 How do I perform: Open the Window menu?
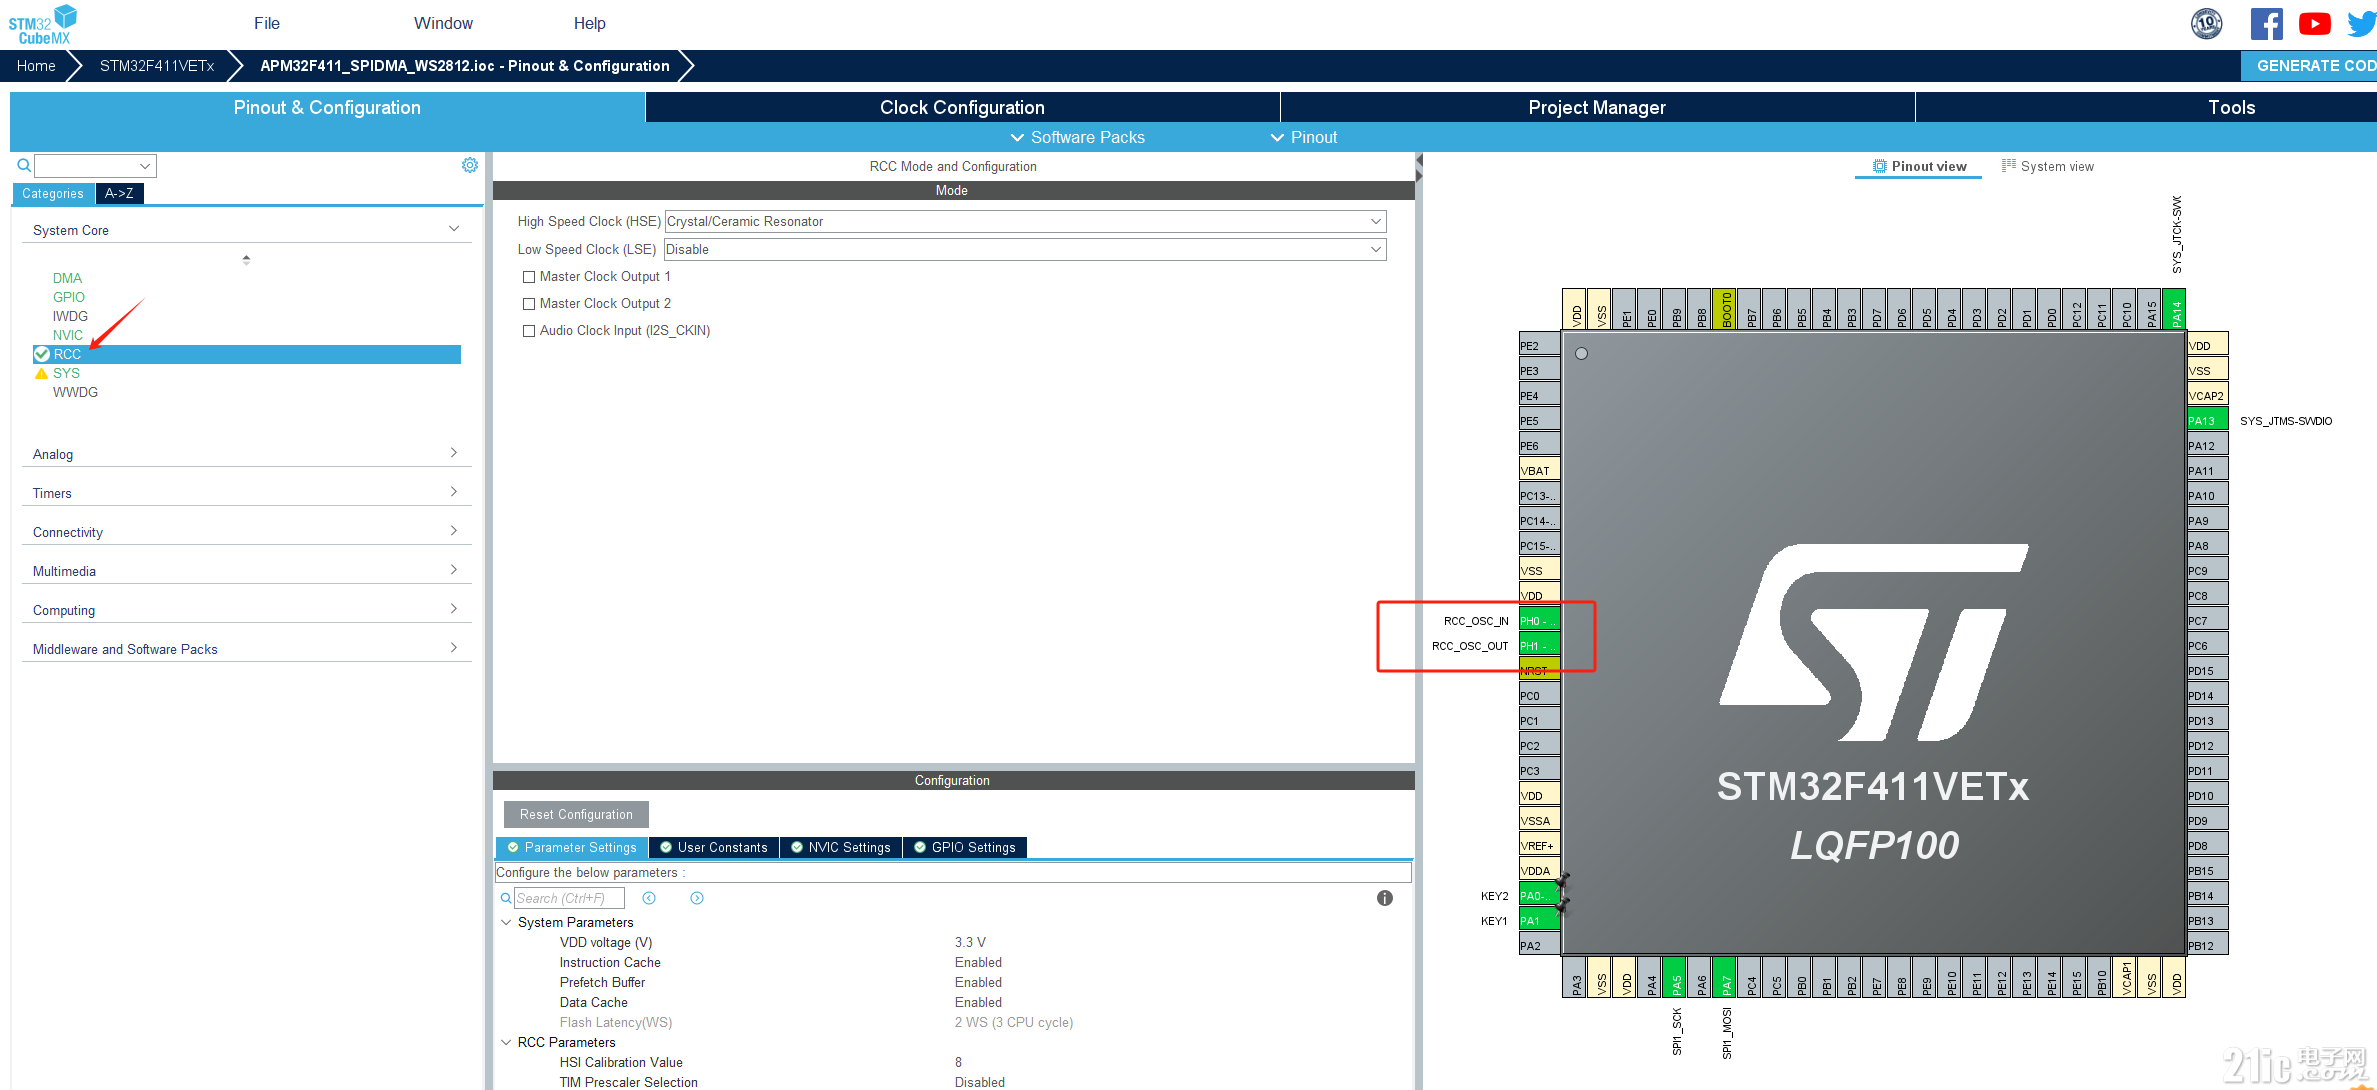(x=443, y=23)
